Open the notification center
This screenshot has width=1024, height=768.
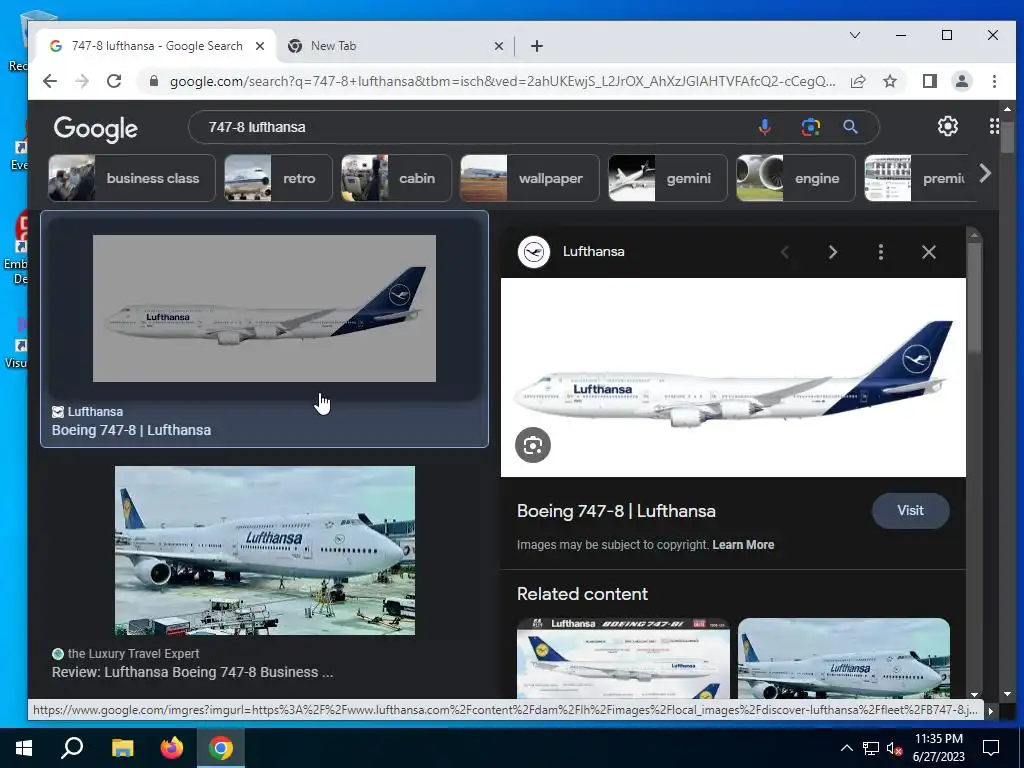(x=991, y=748)
